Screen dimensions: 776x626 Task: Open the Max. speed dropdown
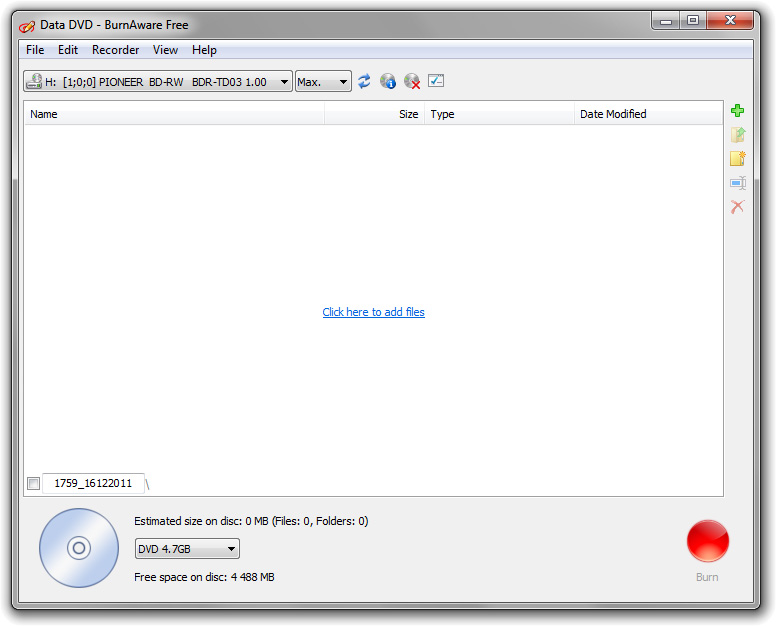323,81
